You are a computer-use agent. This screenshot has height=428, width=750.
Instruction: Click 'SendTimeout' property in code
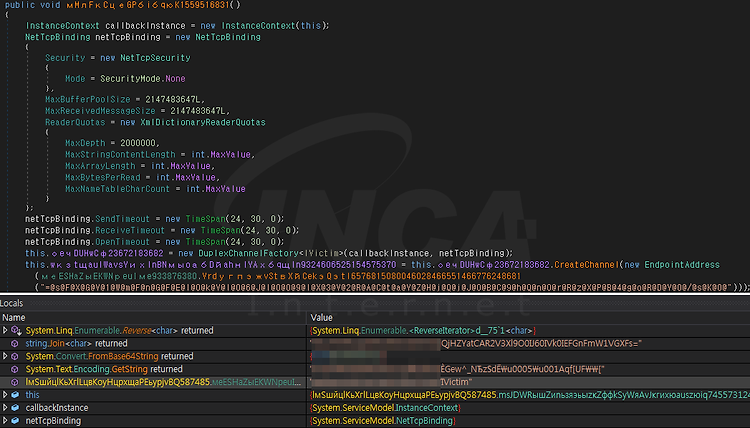tap(122, 219)
